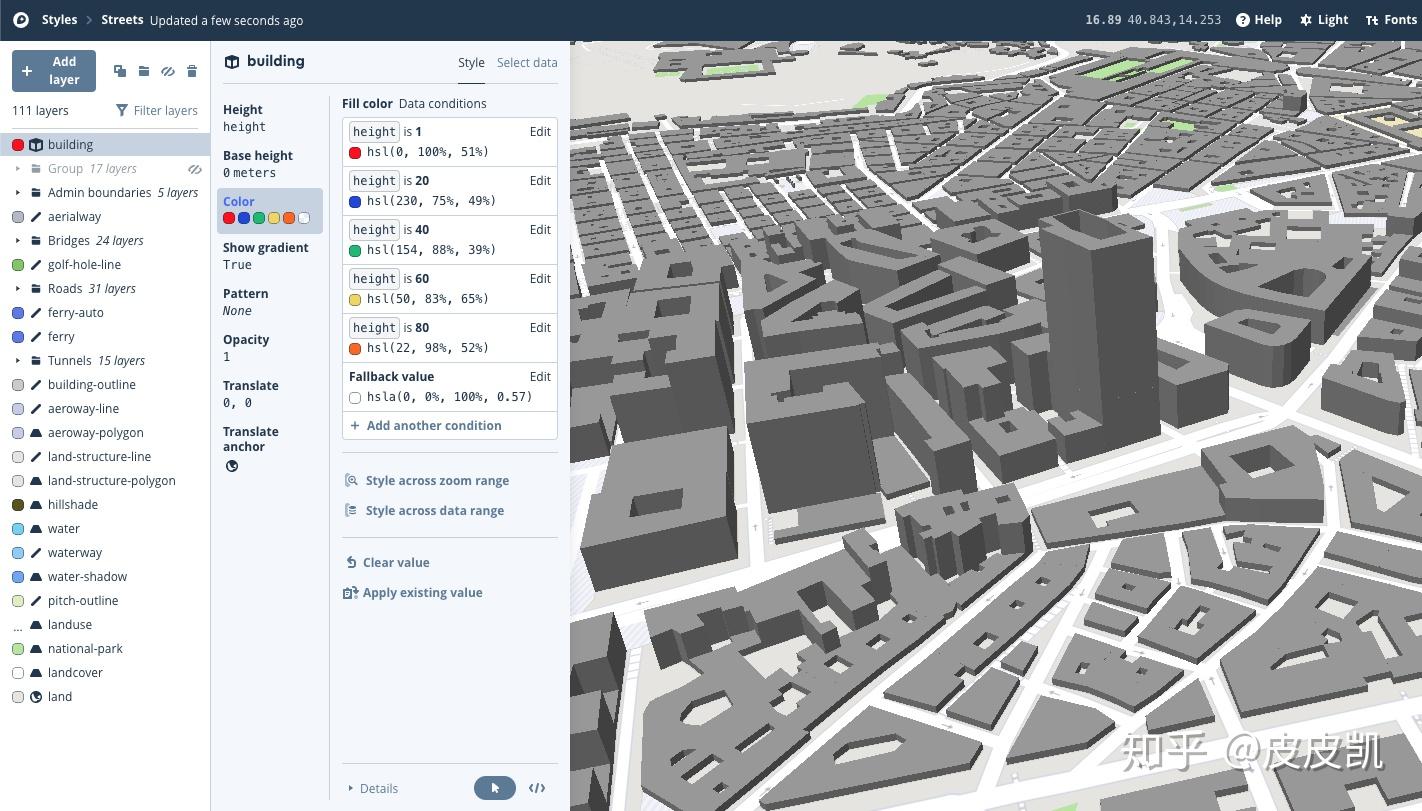1422x811 pixels.
Task: Click the Style across data range icon
Action: click(351, 510)
